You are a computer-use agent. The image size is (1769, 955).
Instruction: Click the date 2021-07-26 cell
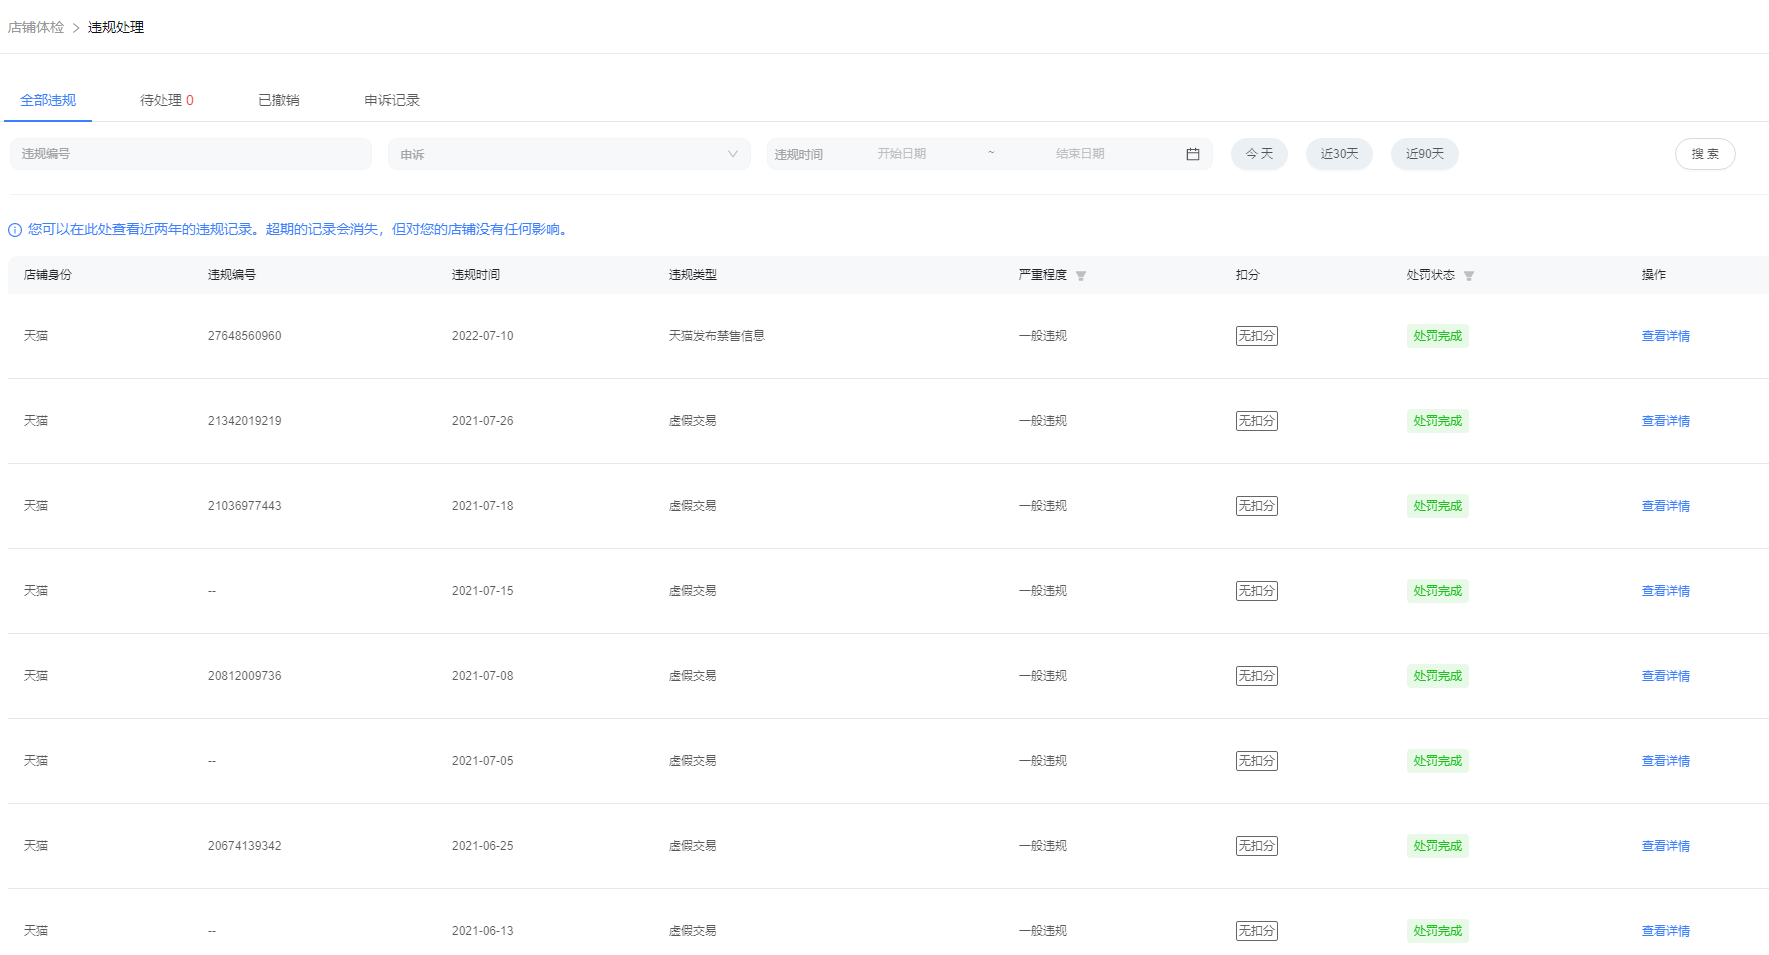[483, 421]
